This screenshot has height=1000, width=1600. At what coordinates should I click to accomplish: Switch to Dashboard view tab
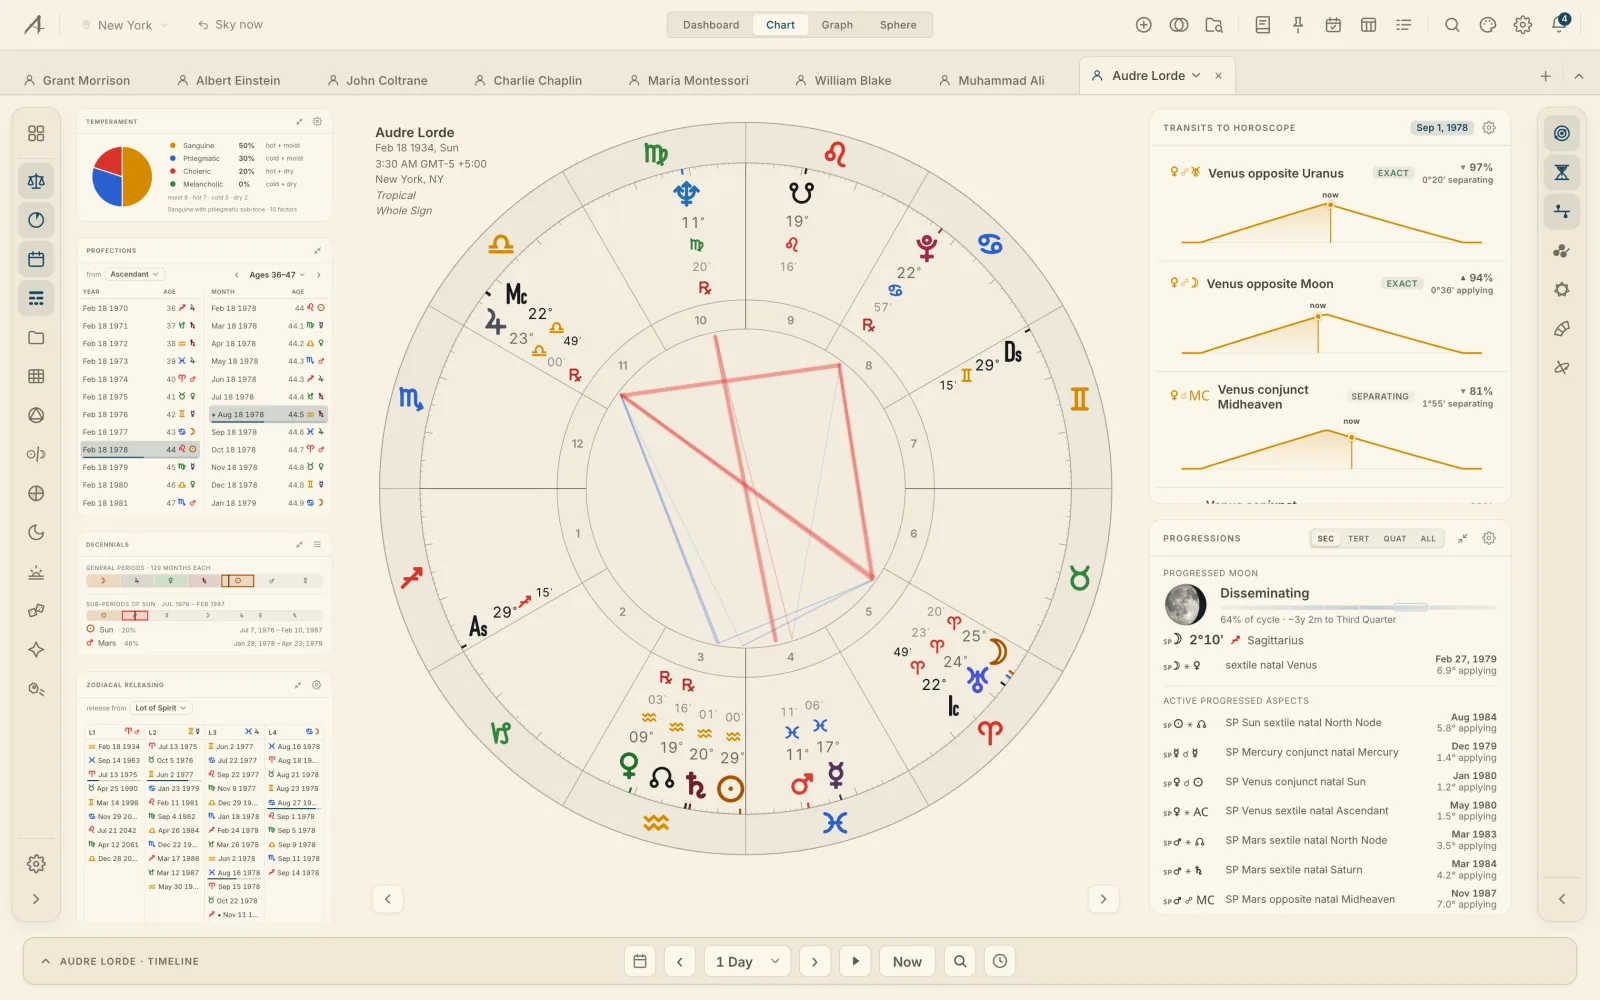point(711,25)
